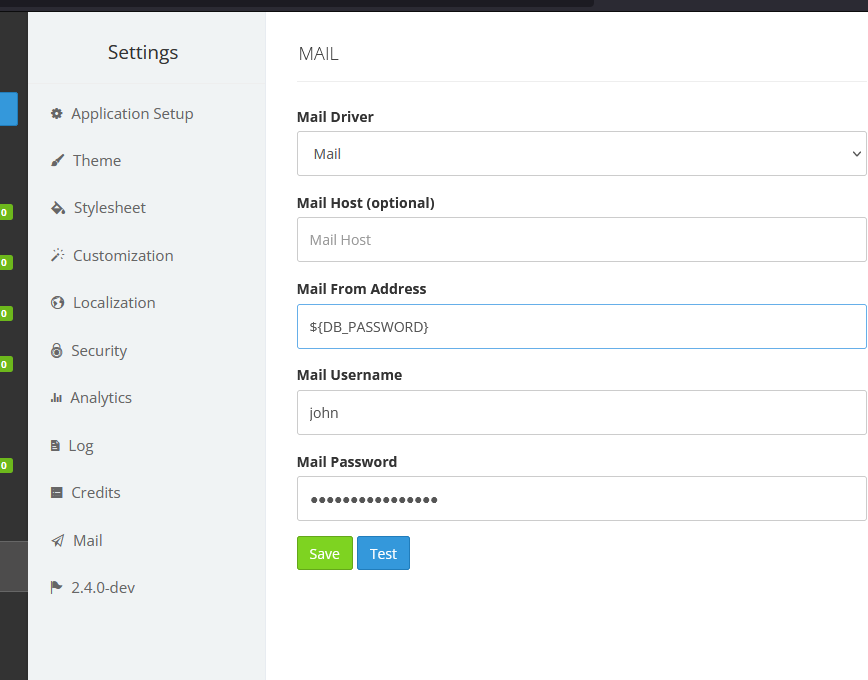Click into the Mail From Address field
Image resolution: width=868 pixels, height=680 pixels.
581,327
